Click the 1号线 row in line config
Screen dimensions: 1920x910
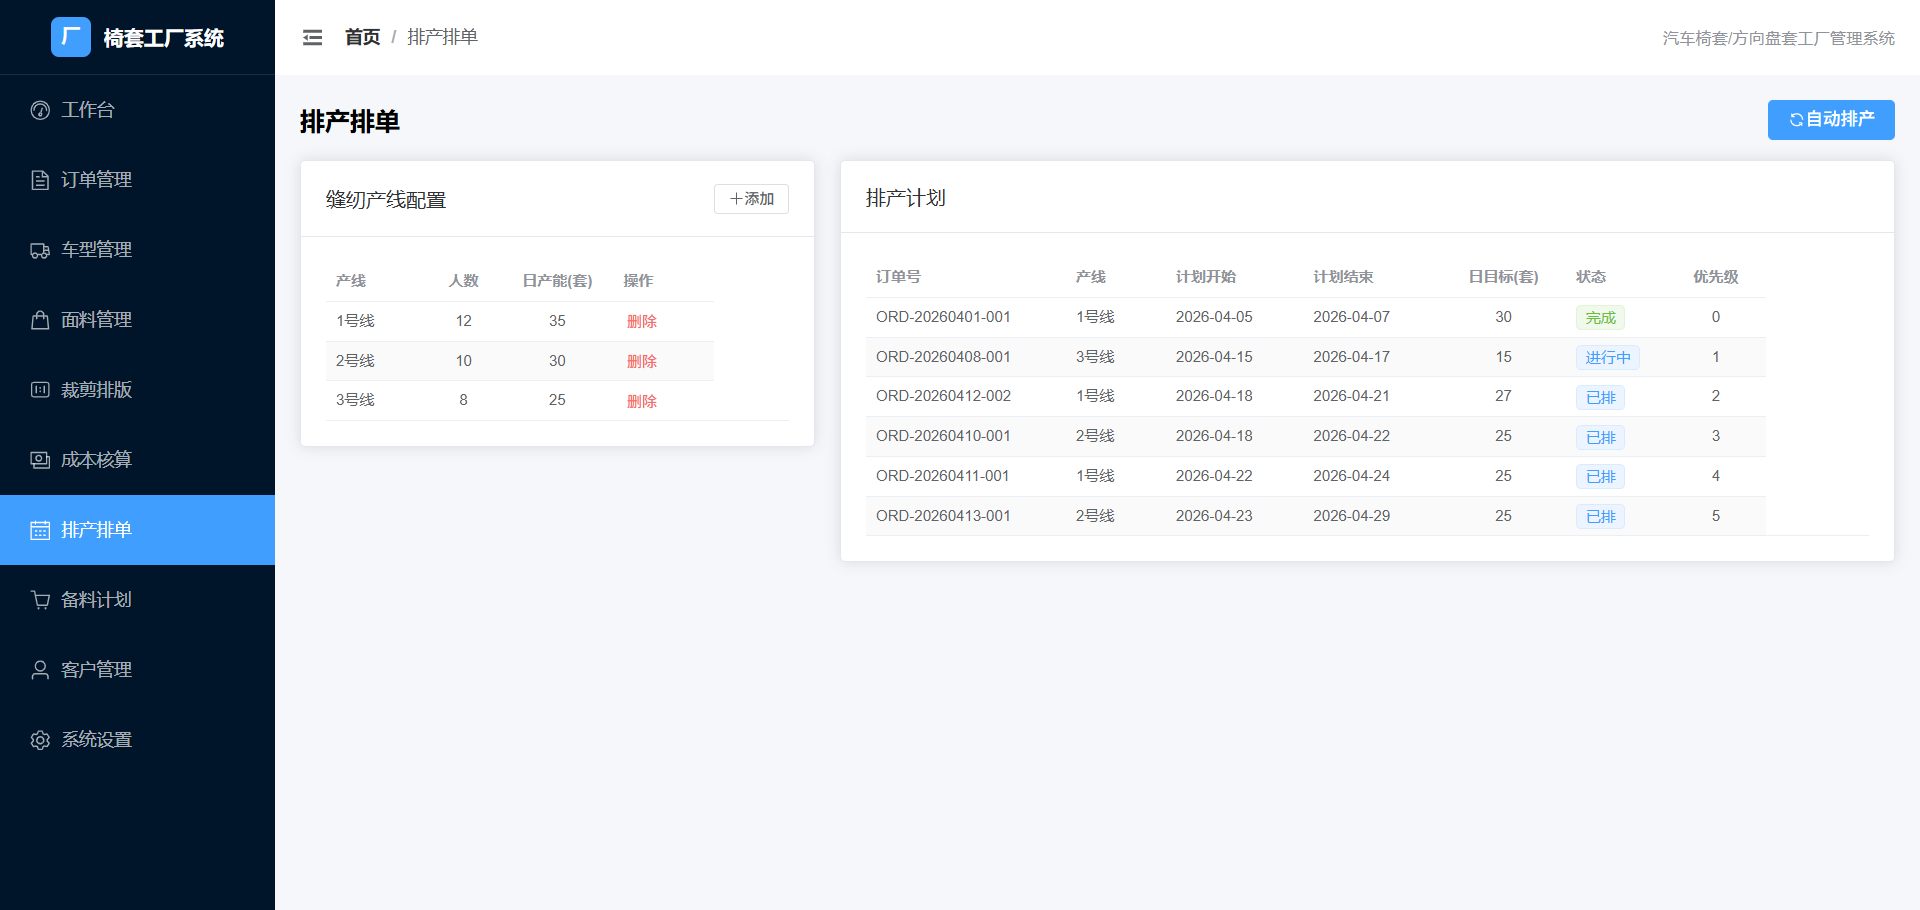coord(520,321)
